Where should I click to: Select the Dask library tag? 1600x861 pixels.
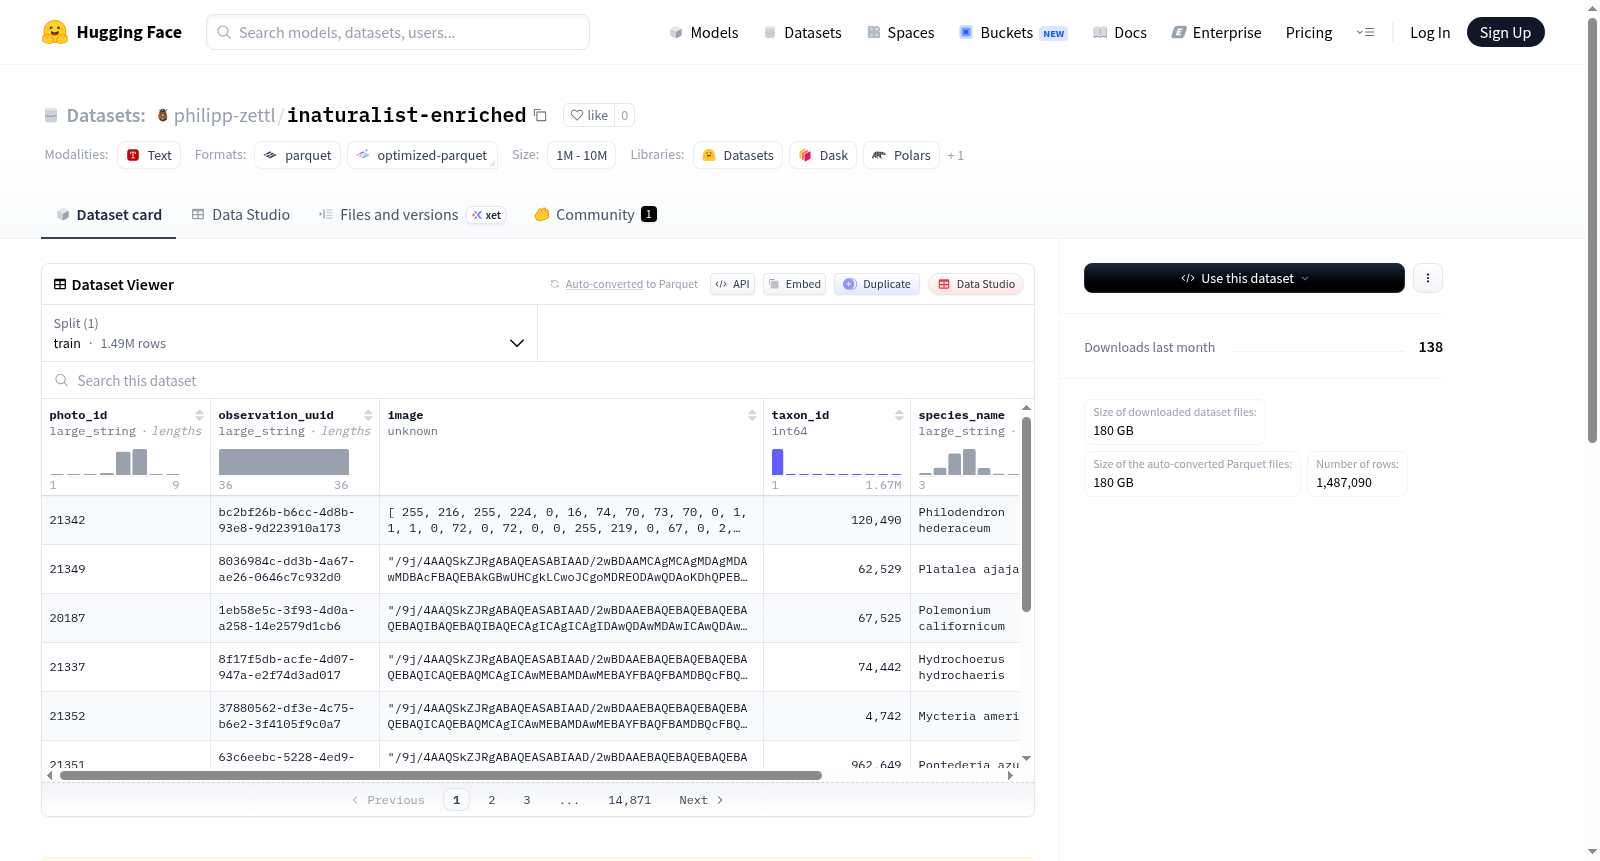(823, 155)
